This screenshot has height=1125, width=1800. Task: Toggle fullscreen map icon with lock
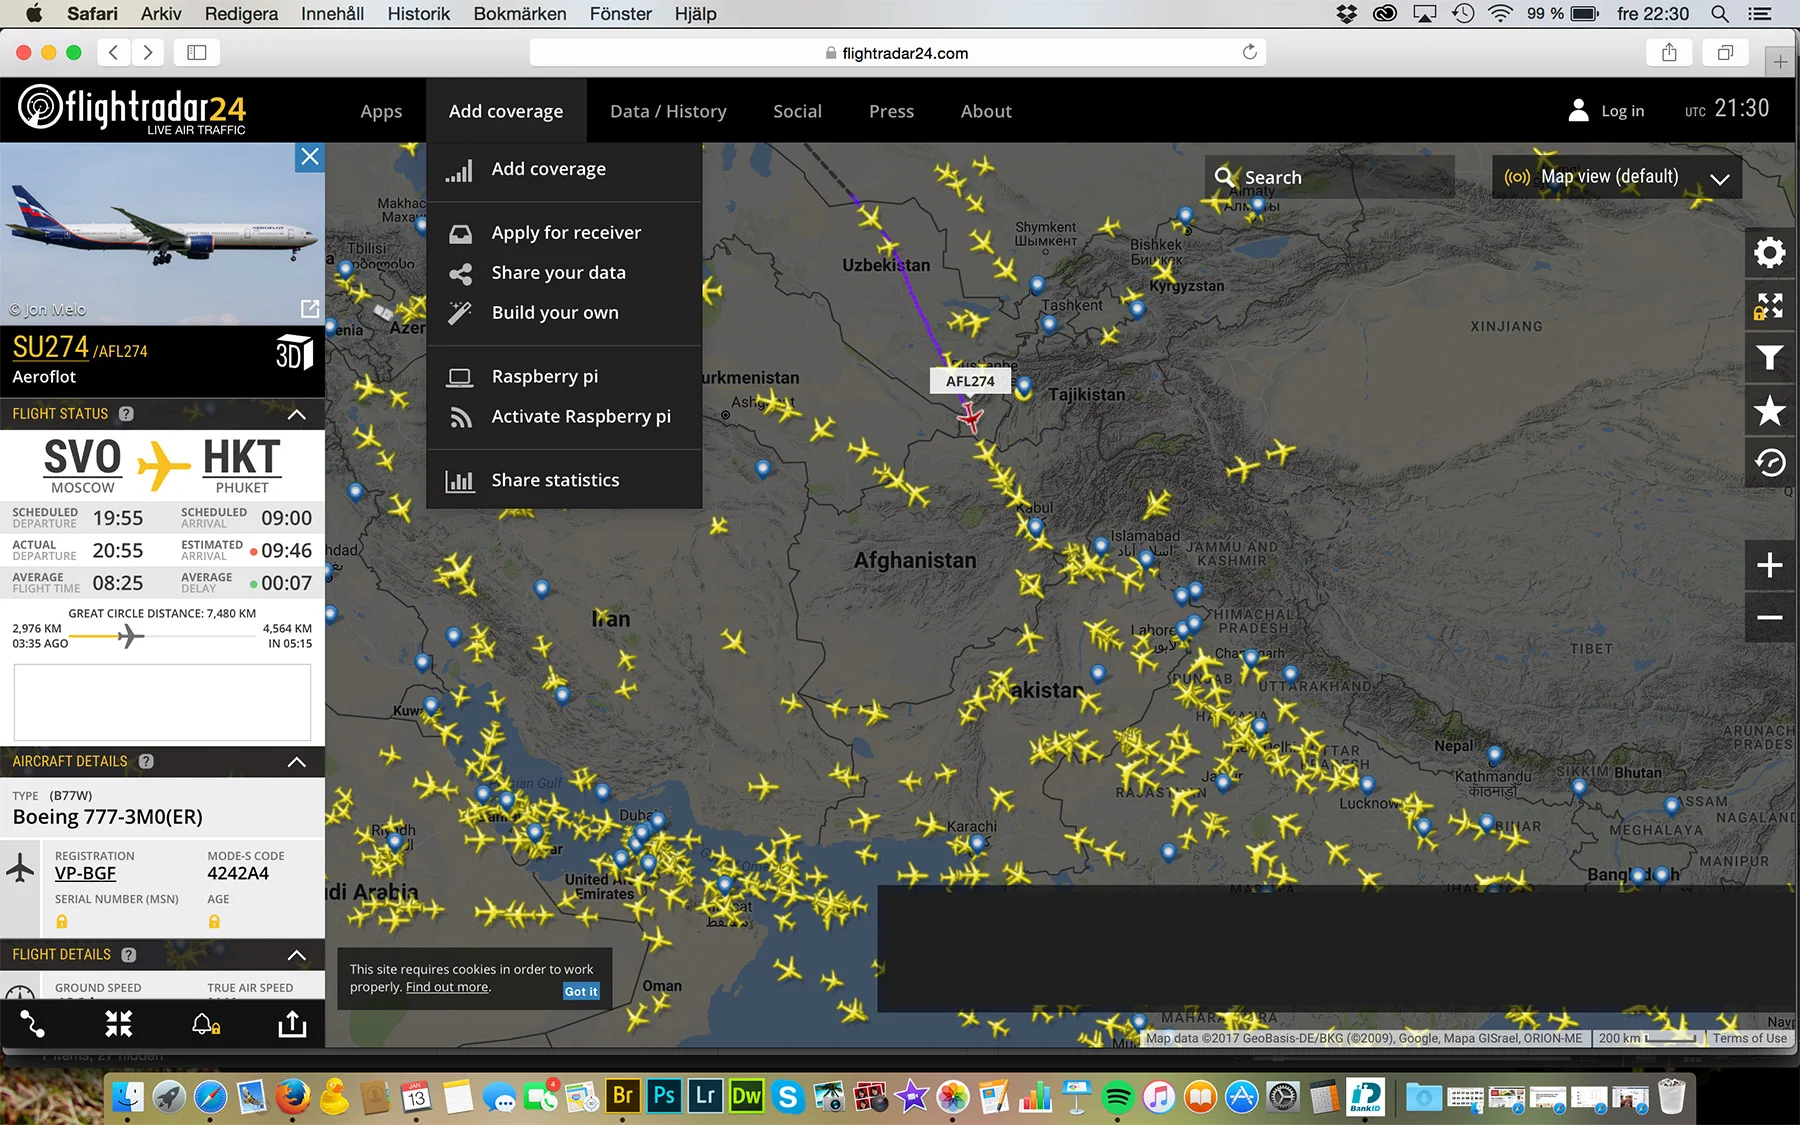[x=1770, y=306]
